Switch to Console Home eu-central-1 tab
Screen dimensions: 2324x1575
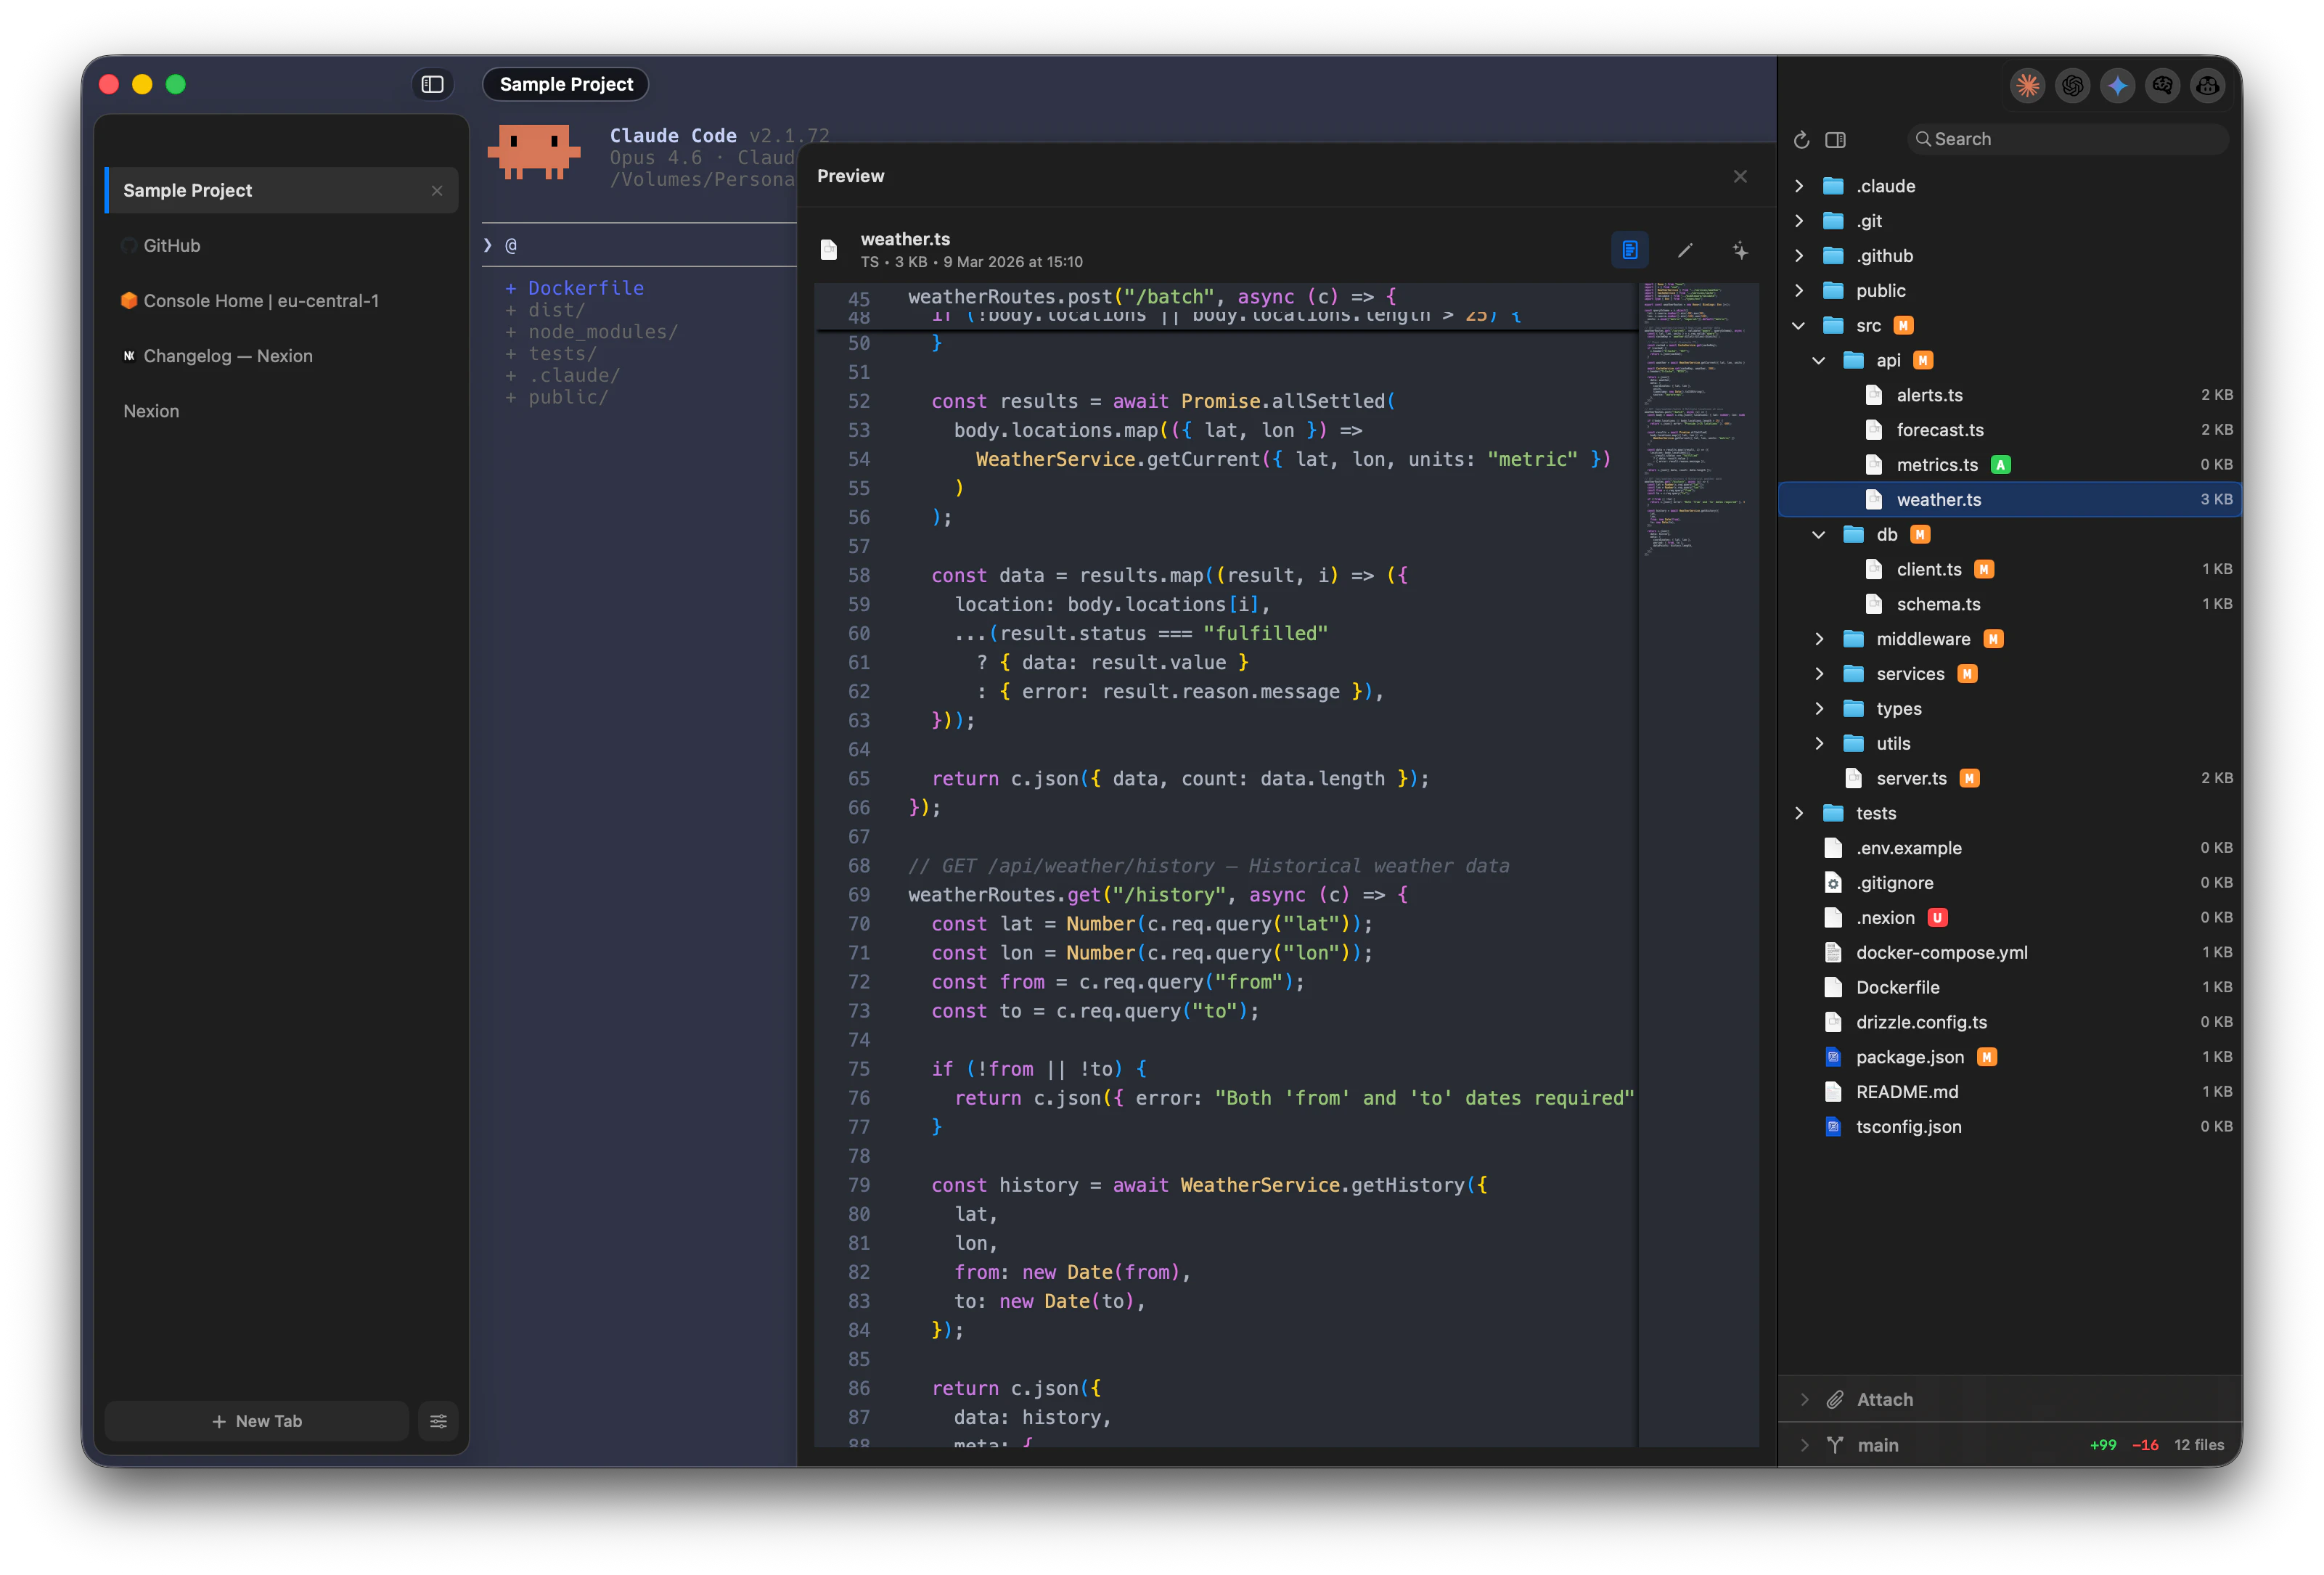[x=281, y=301]
